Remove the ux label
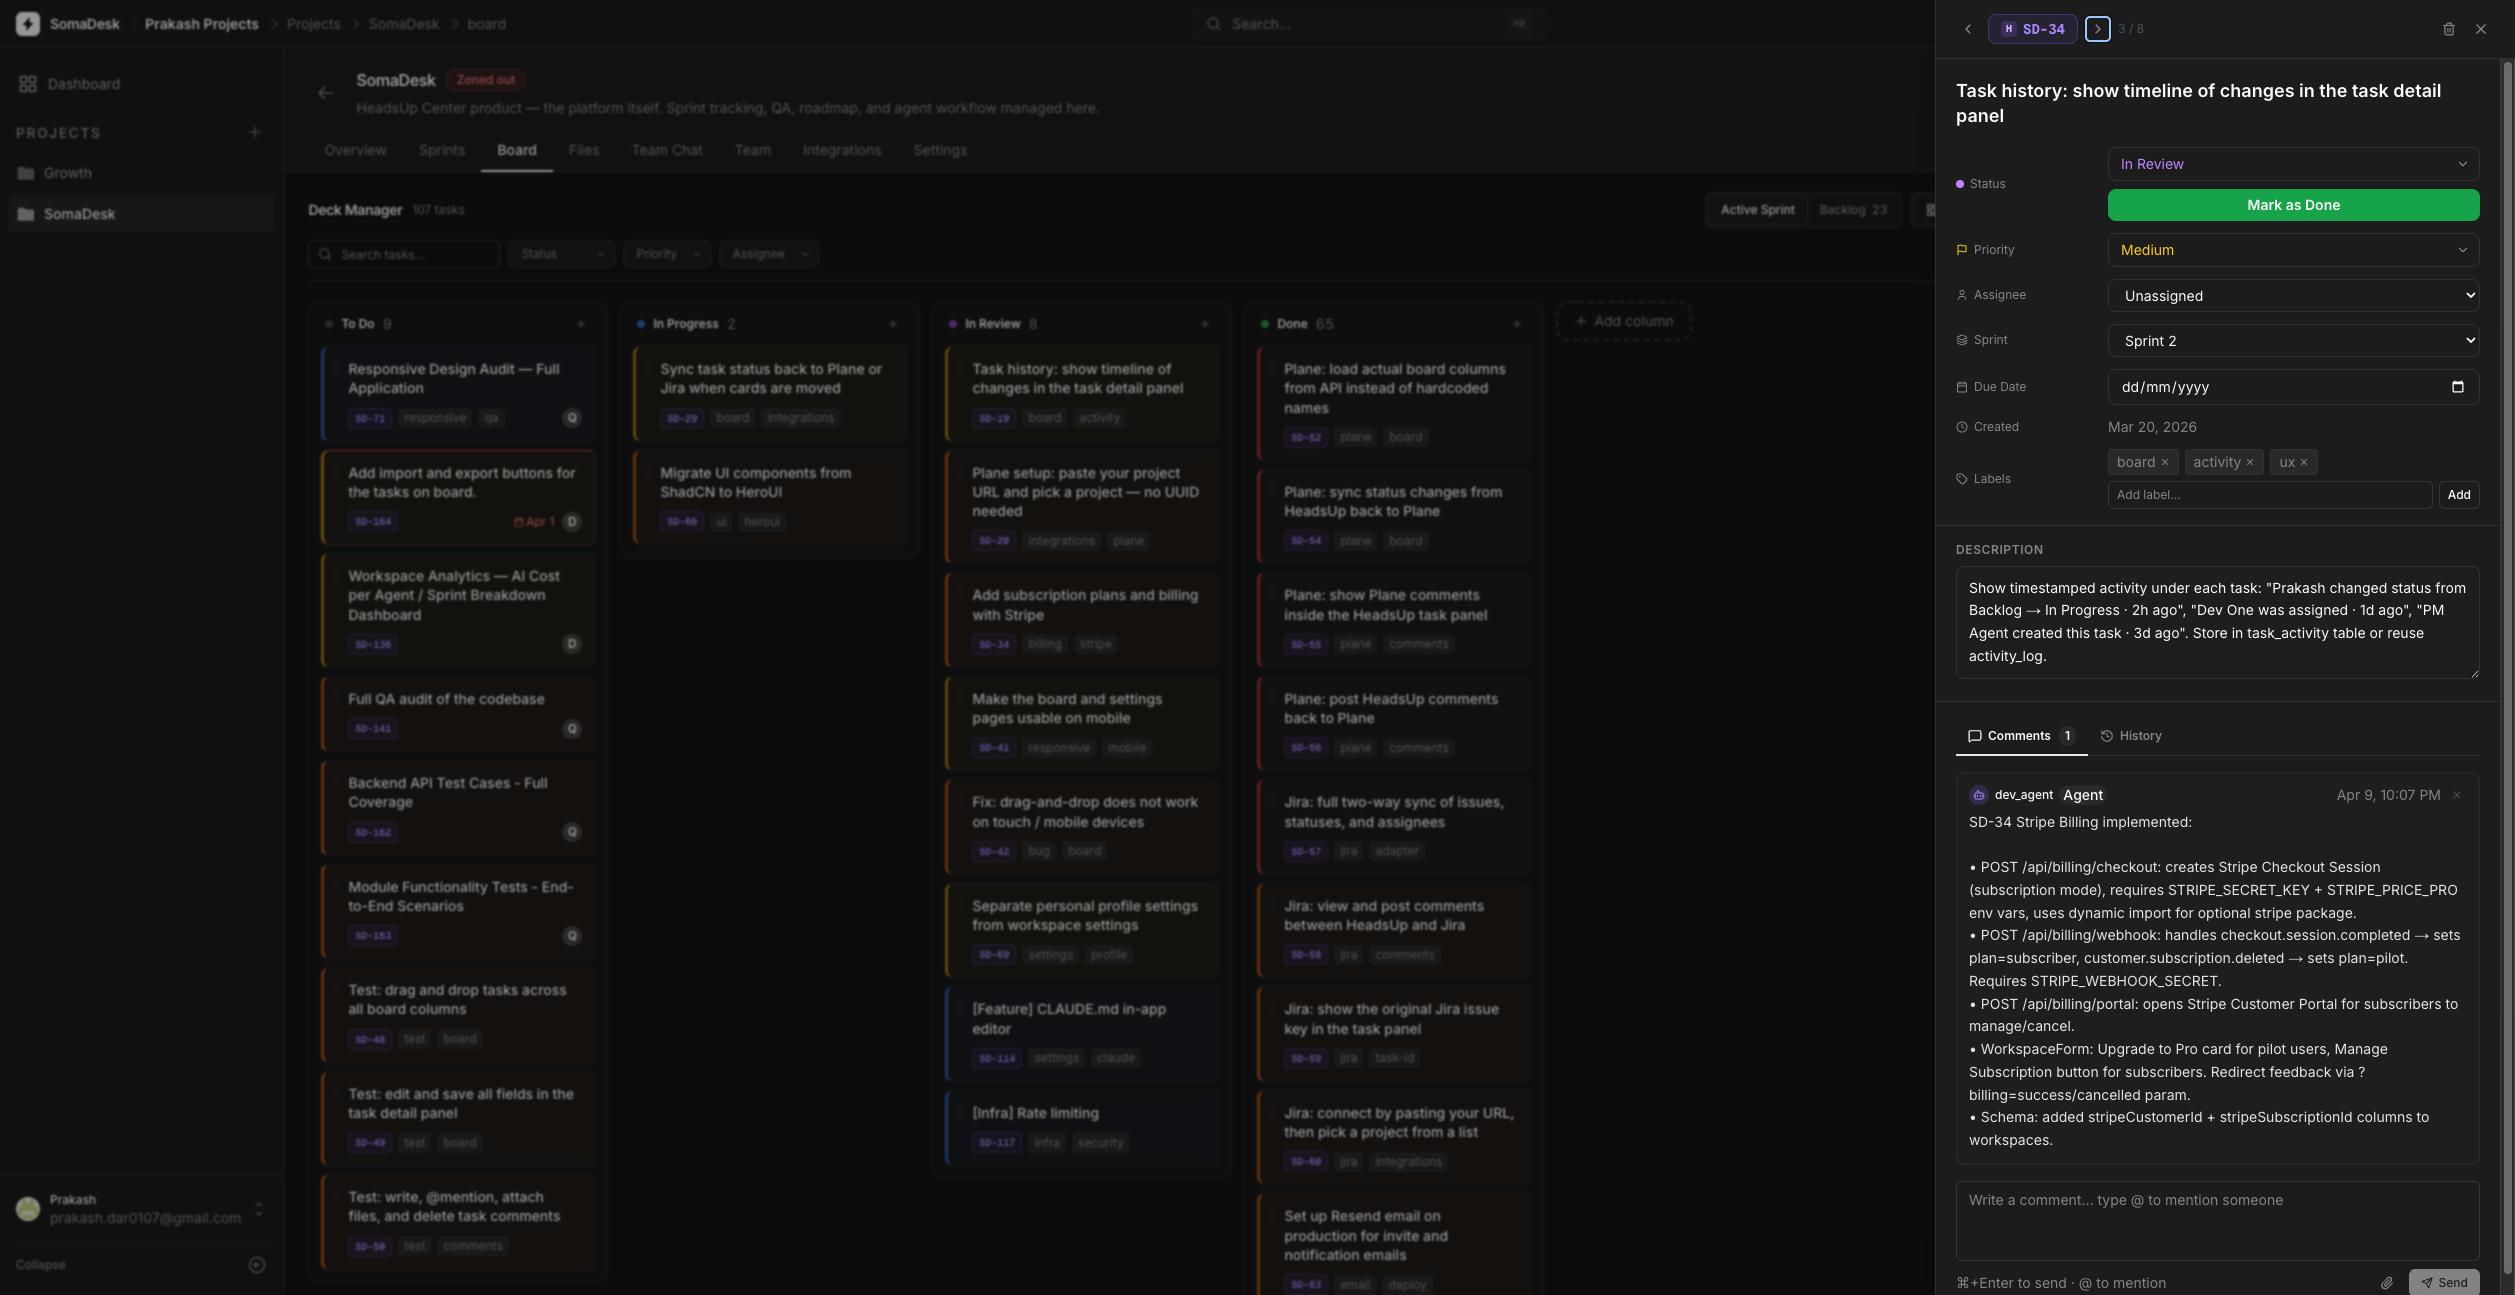Viewport: 2515px width, 1295px height. click(2304, 462)
